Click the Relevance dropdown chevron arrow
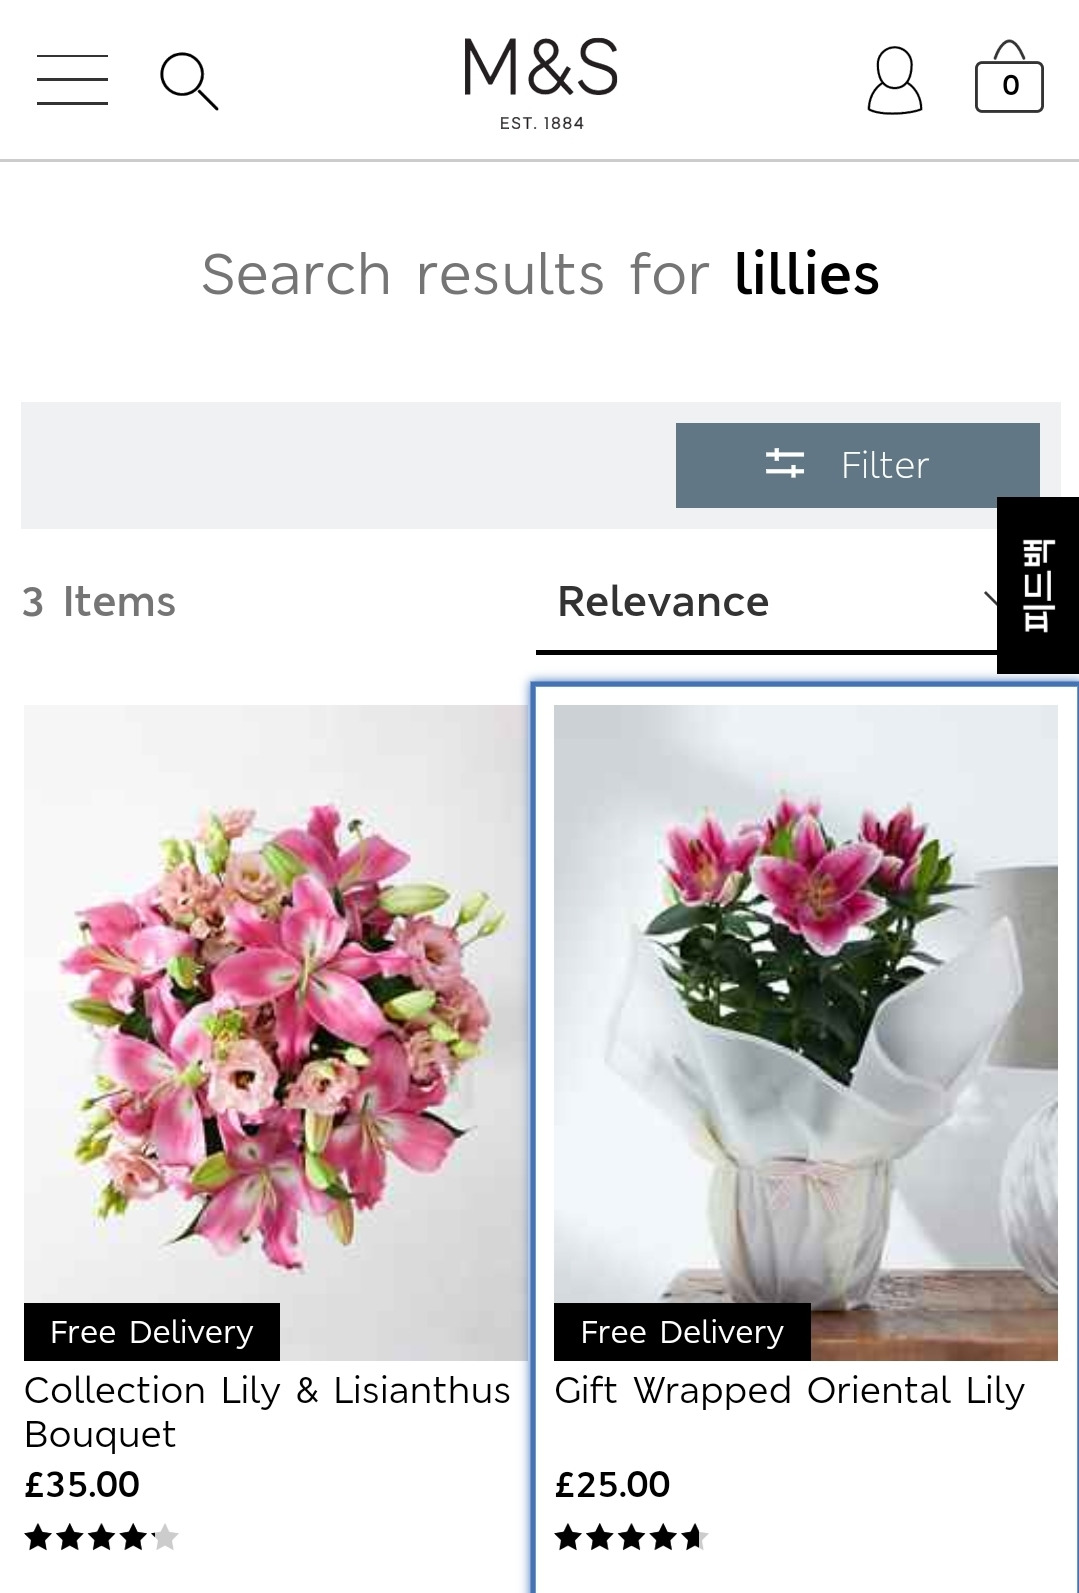The image size is (1079, 1593). coord(991,600)
